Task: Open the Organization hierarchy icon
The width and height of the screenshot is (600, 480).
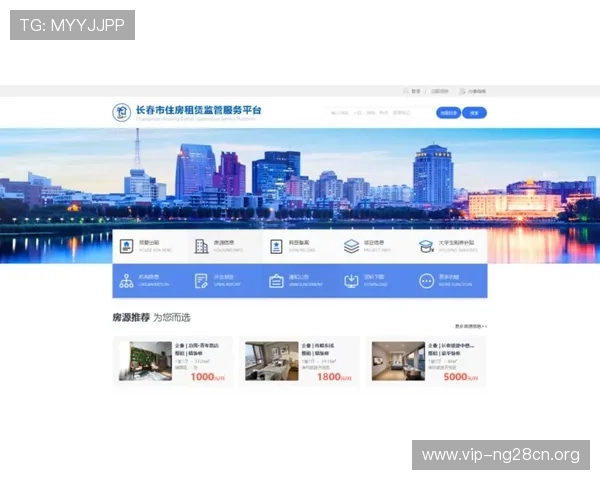Action: (126, 281)
